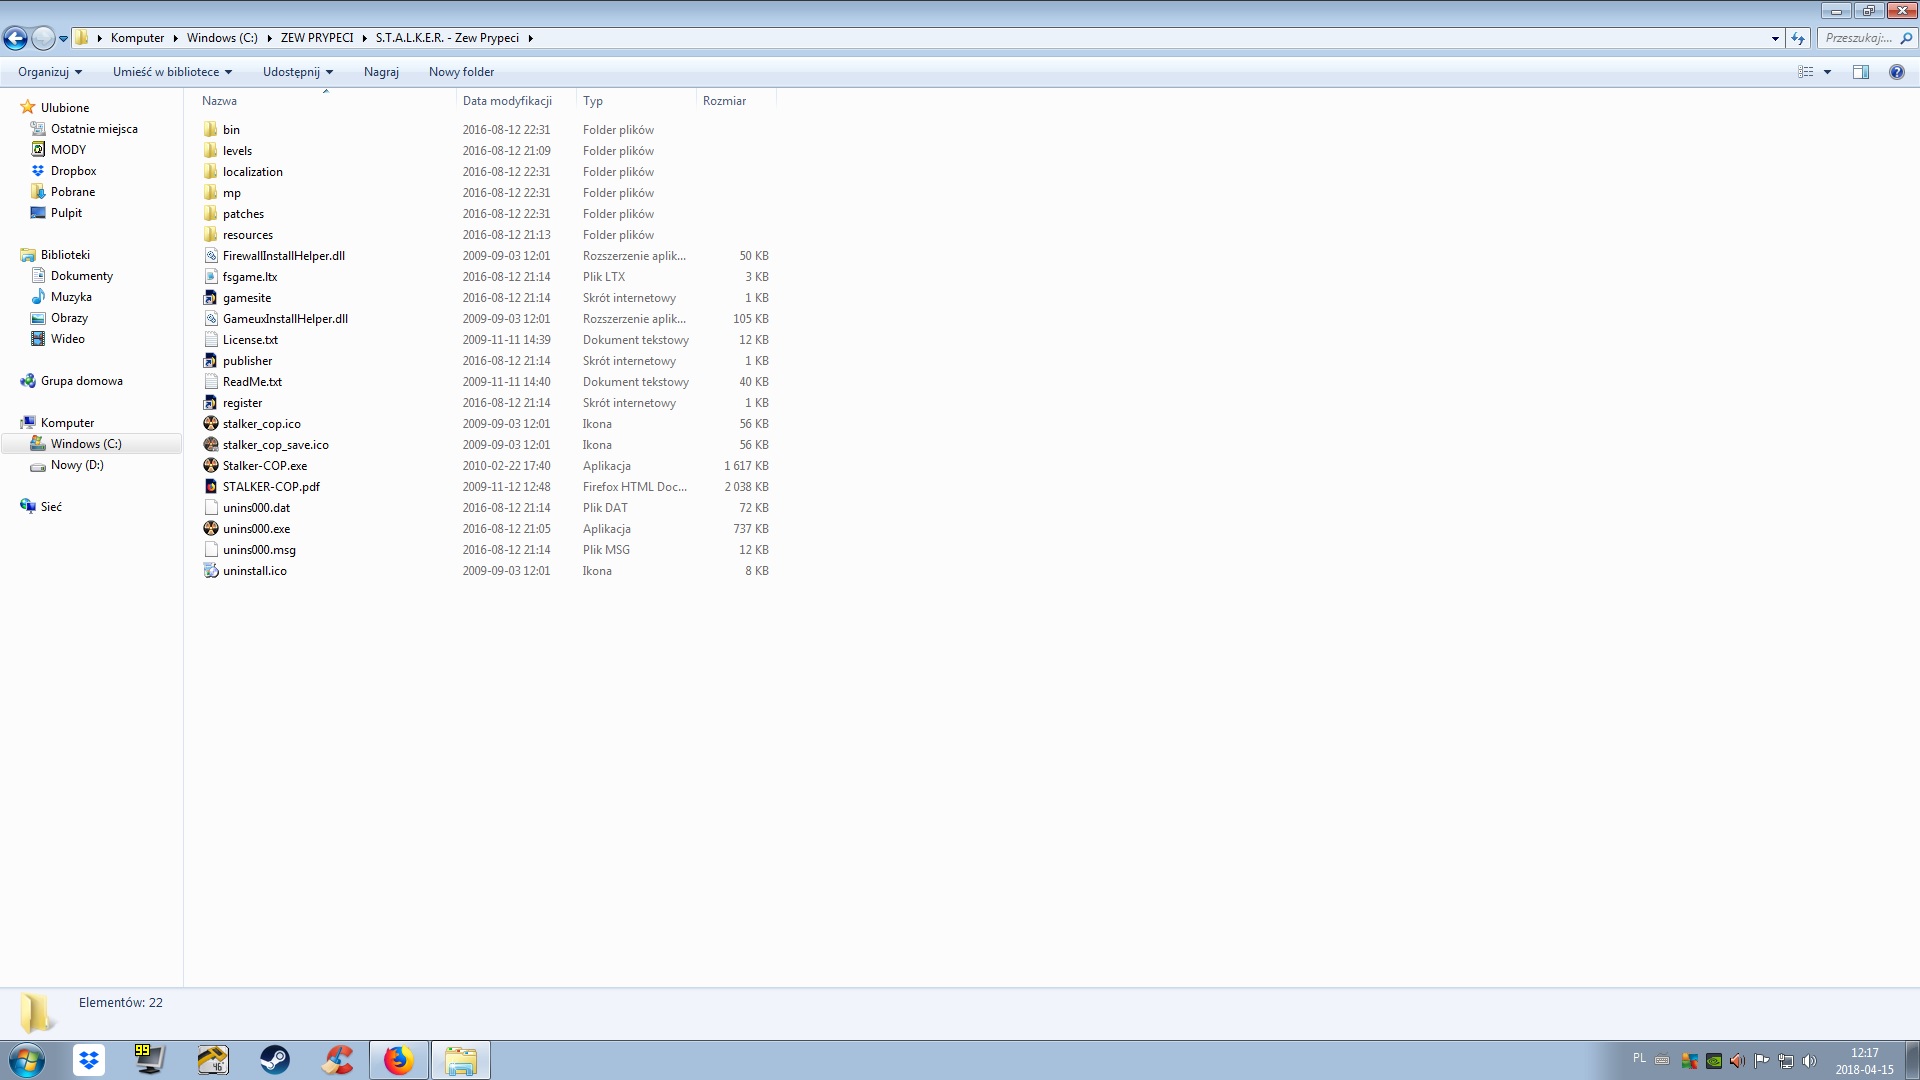
Task: Select gamesite internet shortcut icon
Action: (x=210, y=298)
